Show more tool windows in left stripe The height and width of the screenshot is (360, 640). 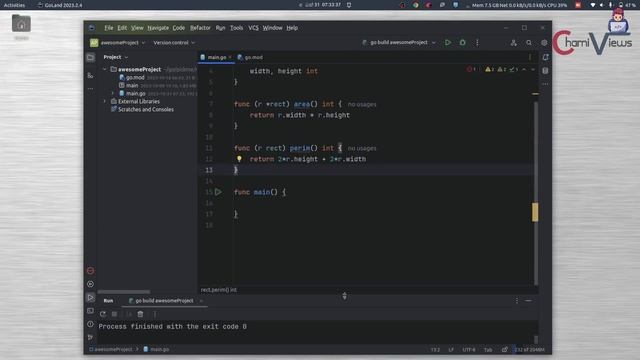coord(91,88)
